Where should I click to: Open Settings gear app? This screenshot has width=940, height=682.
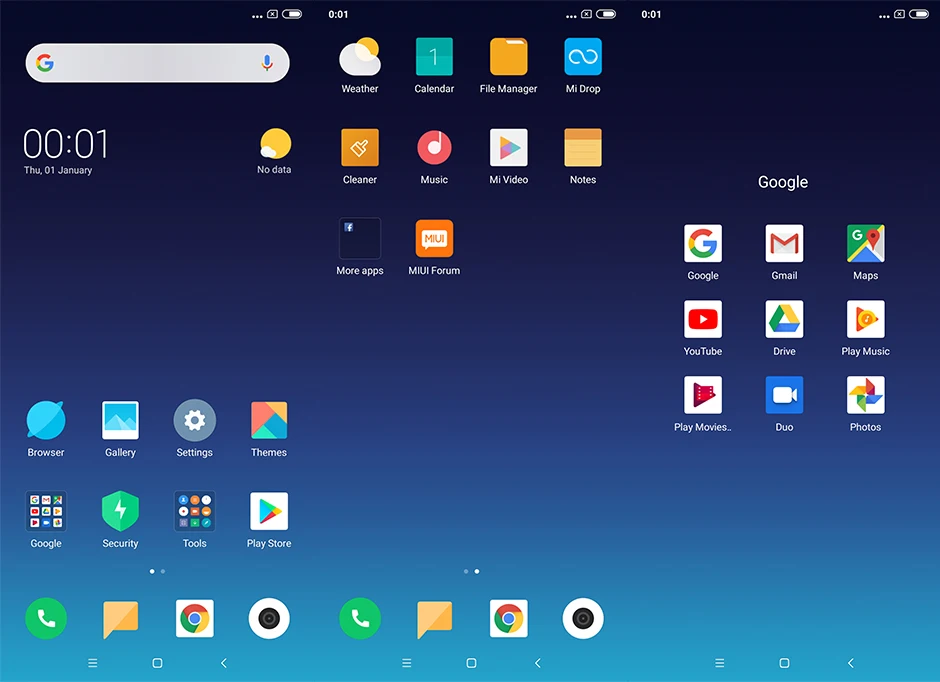[194, 420]
